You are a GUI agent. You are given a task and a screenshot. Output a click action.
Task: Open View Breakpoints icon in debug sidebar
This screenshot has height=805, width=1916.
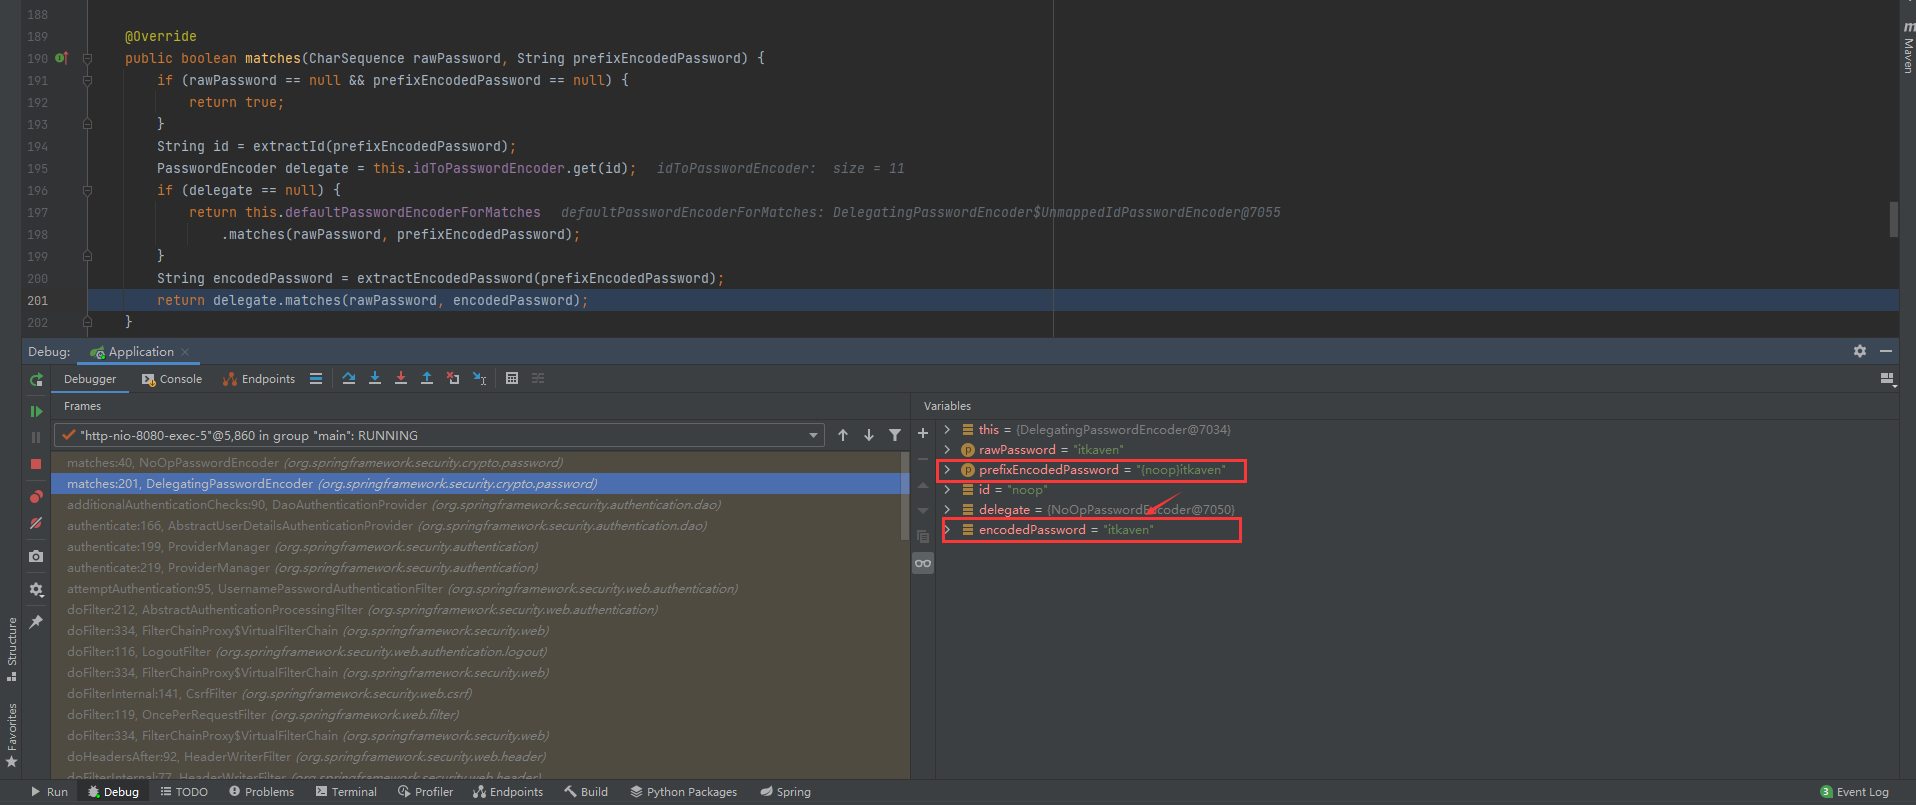pyautogui.click(x=36, y=497)
